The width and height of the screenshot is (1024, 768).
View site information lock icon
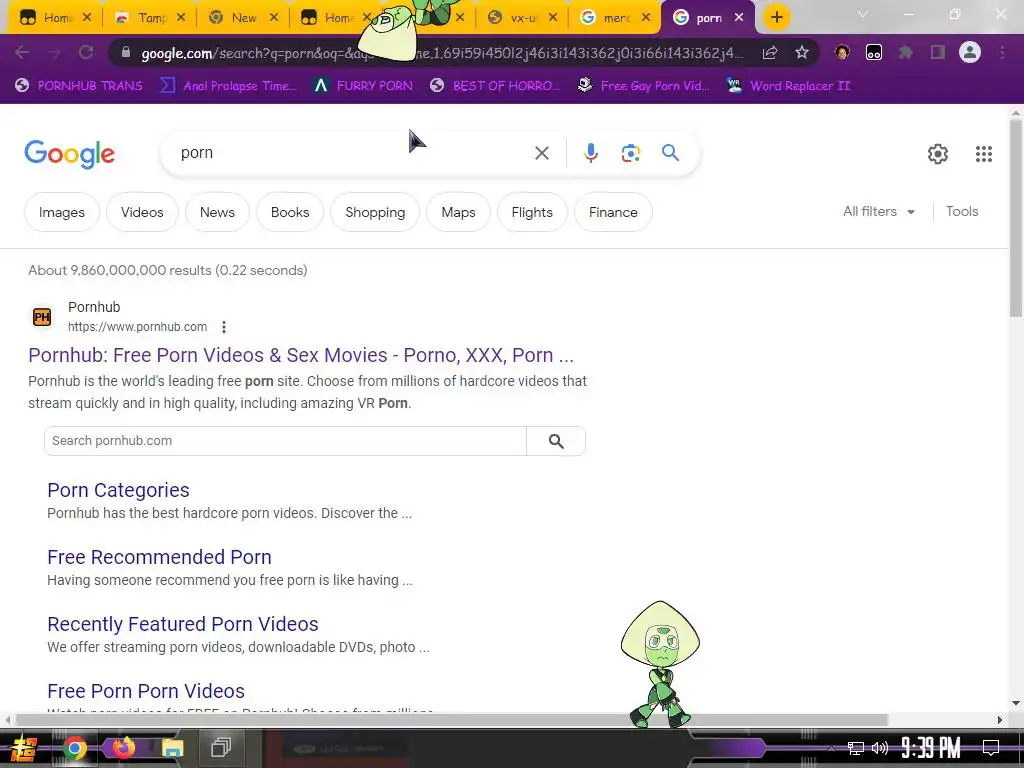point(127,53)
